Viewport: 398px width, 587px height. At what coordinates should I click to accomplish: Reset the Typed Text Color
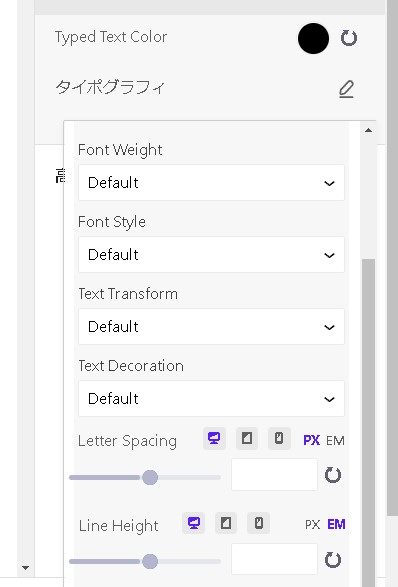[349, 38]
